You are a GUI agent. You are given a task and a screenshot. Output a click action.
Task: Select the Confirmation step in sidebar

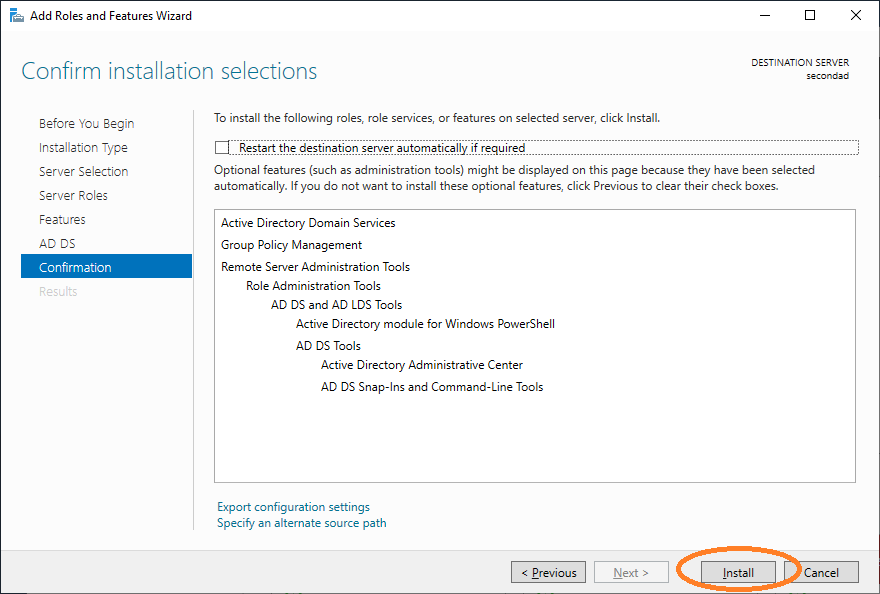tap(75, 268)
